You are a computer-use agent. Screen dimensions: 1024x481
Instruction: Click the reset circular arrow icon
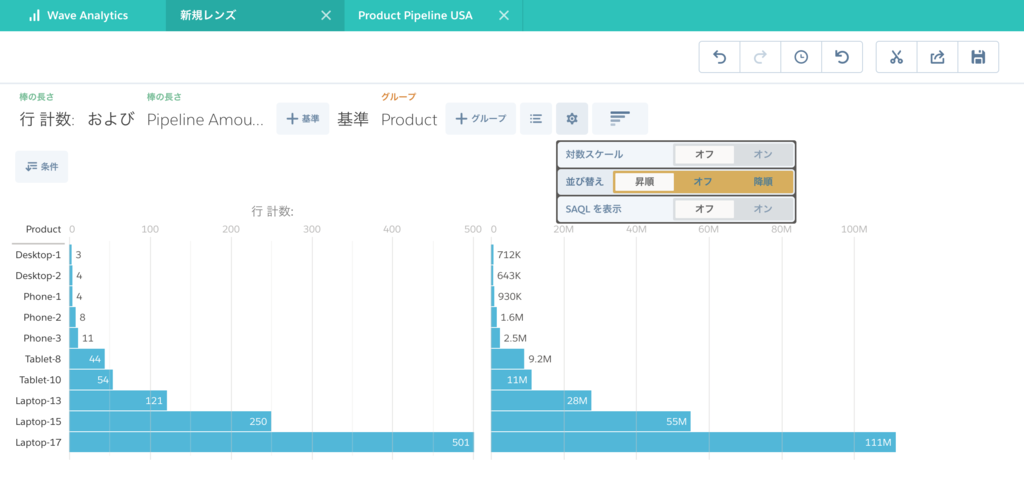pos(842,57)
